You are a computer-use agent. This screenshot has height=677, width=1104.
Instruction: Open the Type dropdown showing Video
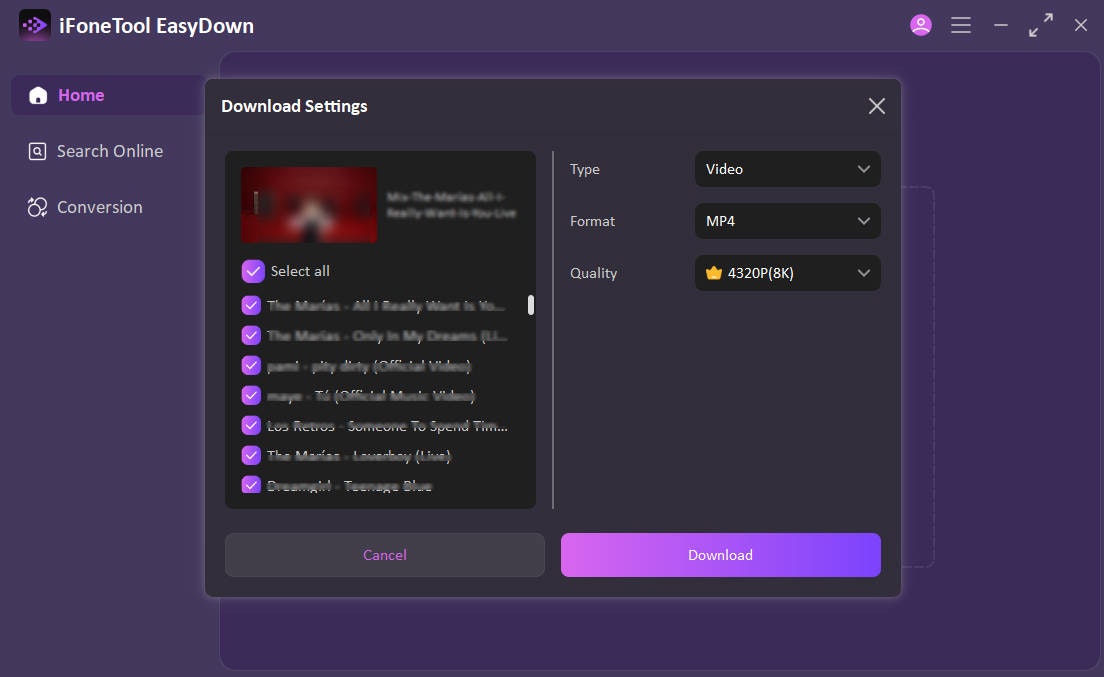point(787,169)
